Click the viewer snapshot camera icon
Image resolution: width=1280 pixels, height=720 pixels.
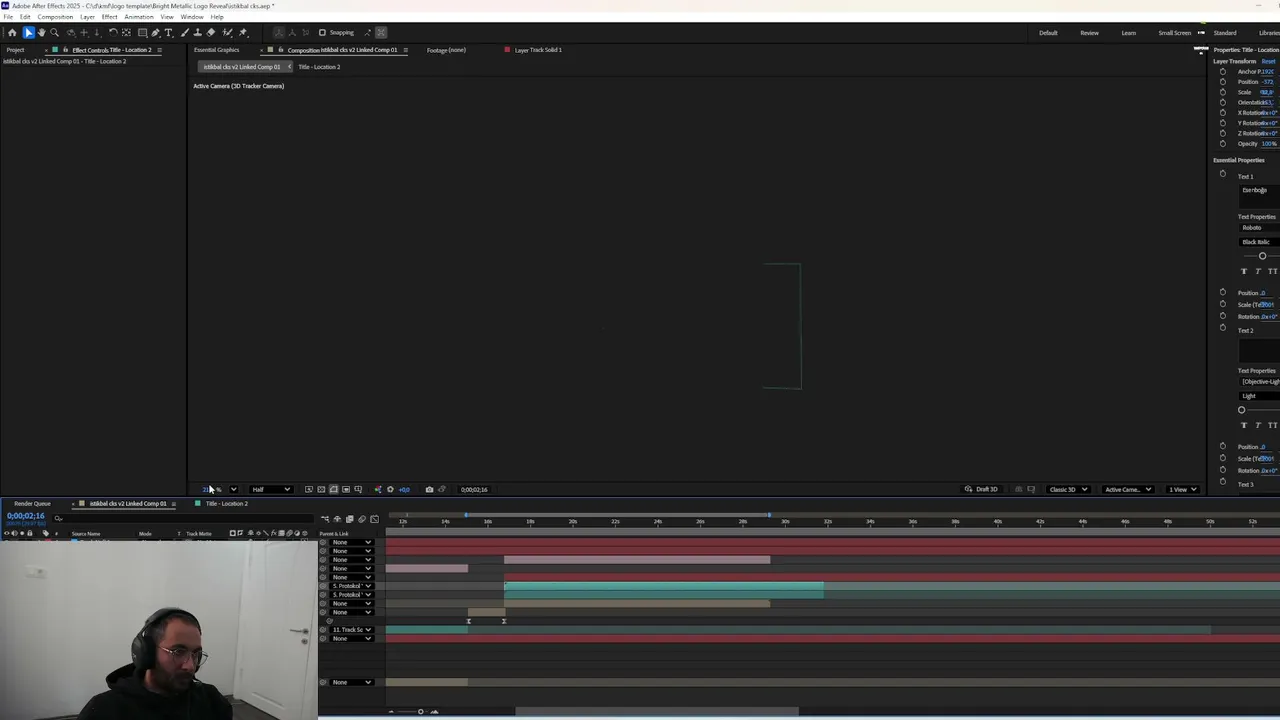point(430,489)
